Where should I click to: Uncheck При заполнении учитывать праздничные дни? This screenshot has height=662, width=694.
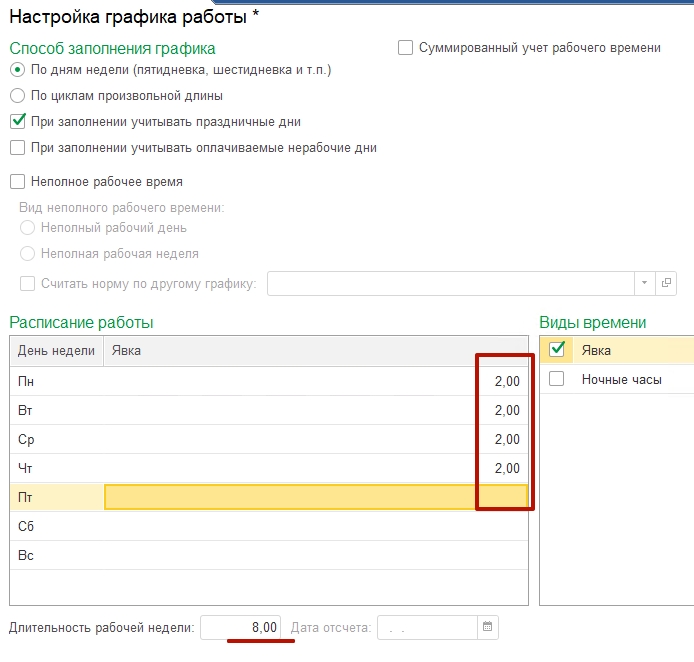coord(17,121)
